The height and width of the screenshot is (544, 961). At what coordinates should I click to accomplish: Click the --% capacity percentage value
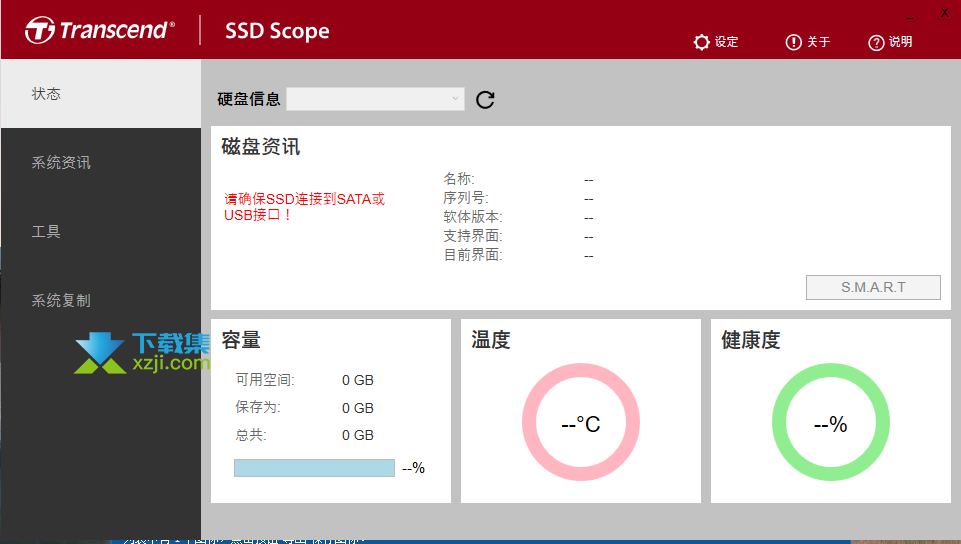point(414,468)
